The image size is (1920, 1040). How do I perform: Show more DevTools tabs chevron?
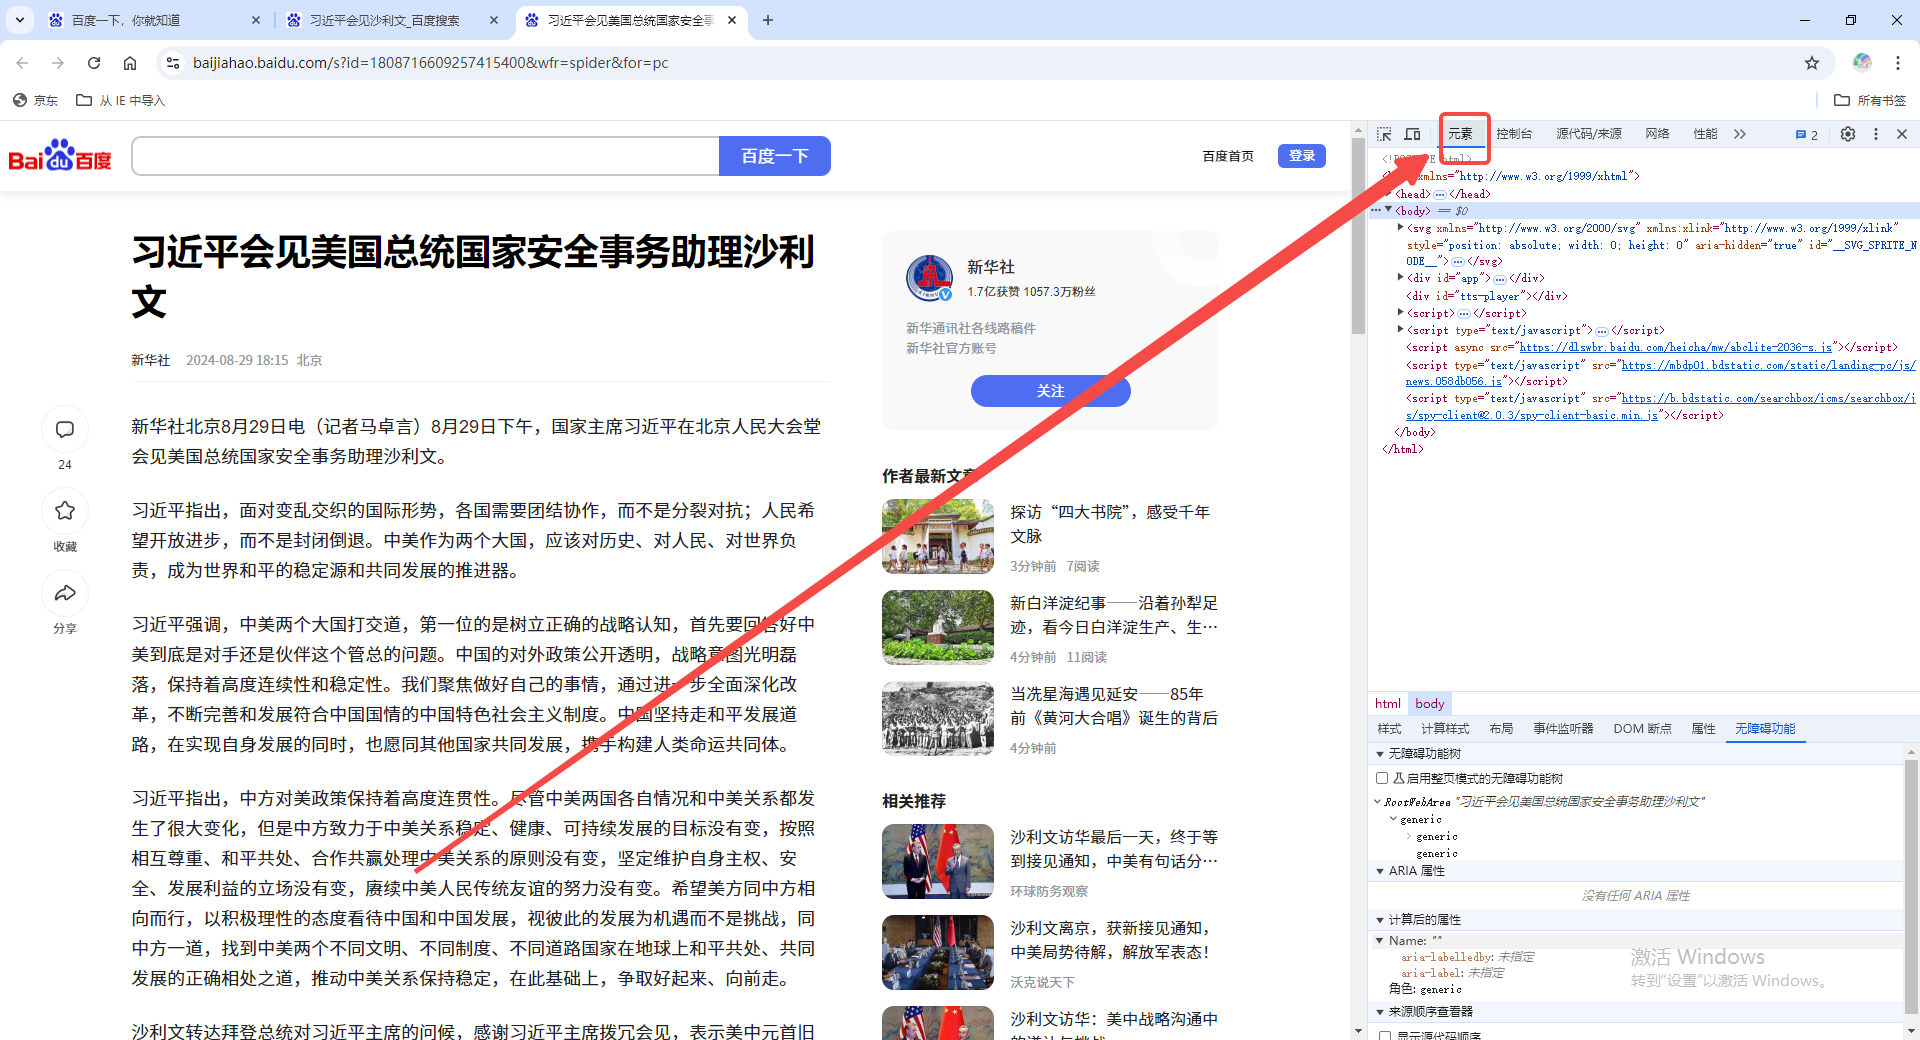(x=1740, y=134)
